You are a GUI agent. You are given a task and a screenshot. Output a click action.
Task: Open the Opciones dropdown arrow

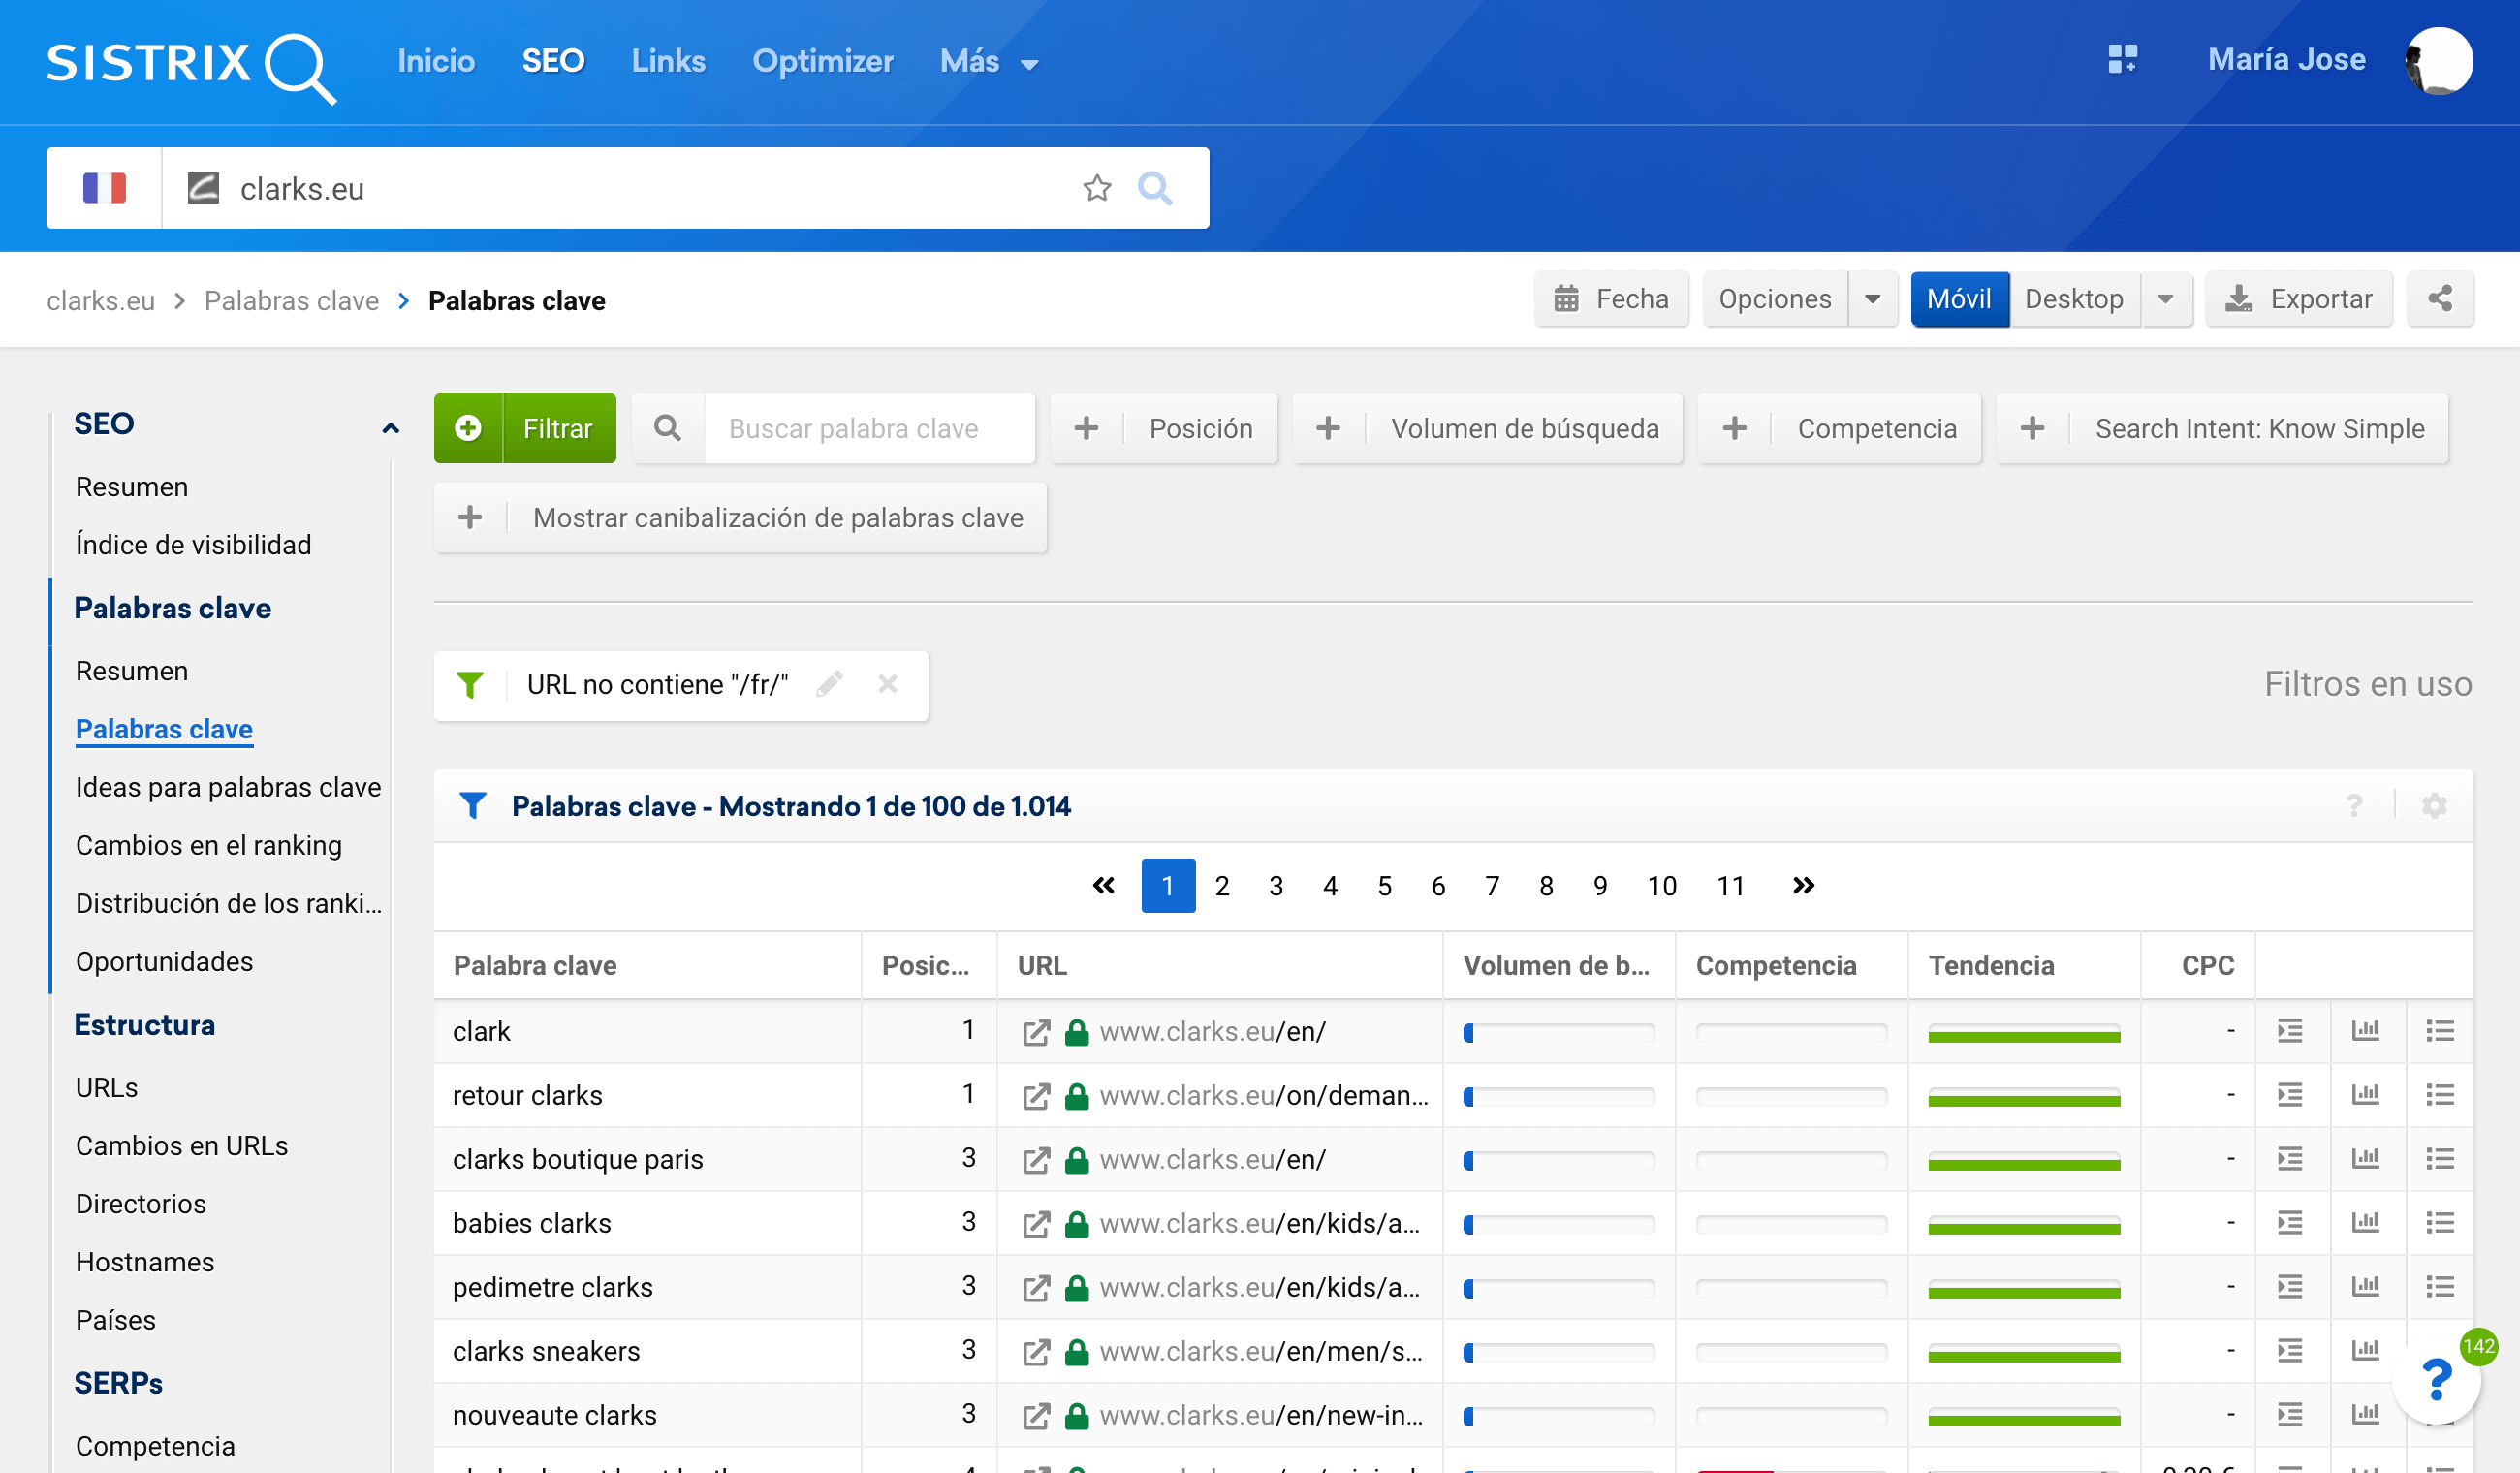click(1873, 298)
